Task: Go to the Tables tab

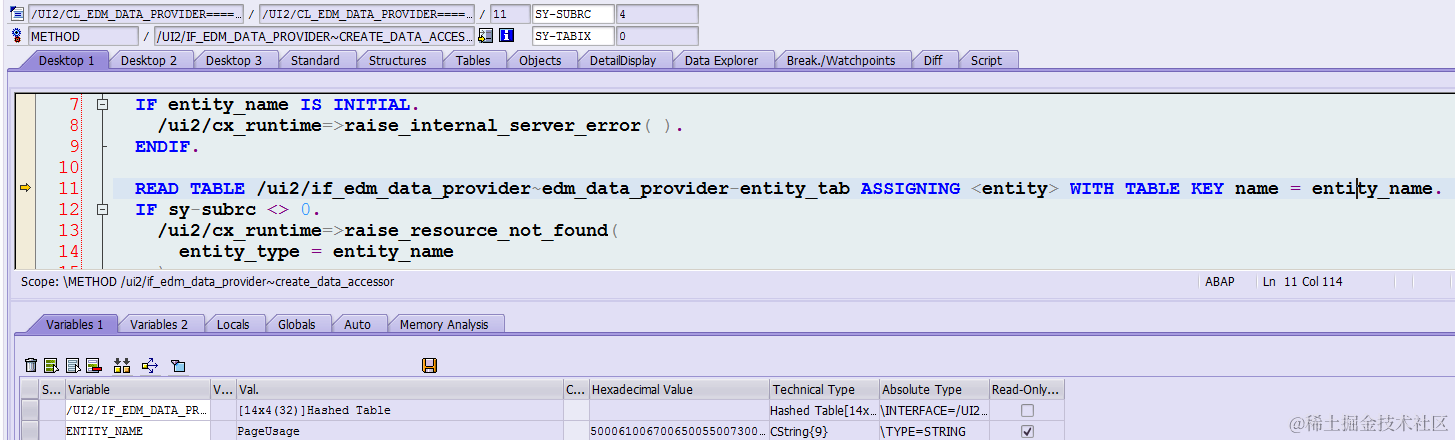Action: [x=473, y=60]
